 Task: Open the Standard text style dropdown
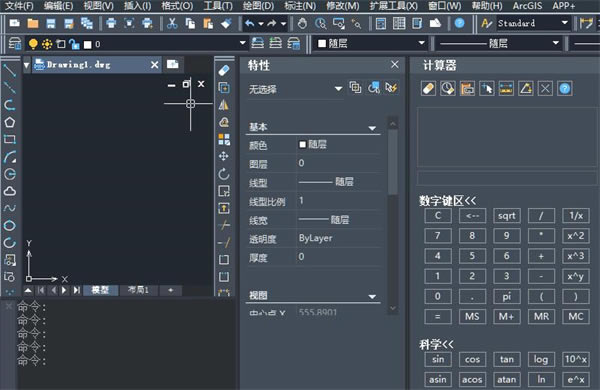pos(565,23)
